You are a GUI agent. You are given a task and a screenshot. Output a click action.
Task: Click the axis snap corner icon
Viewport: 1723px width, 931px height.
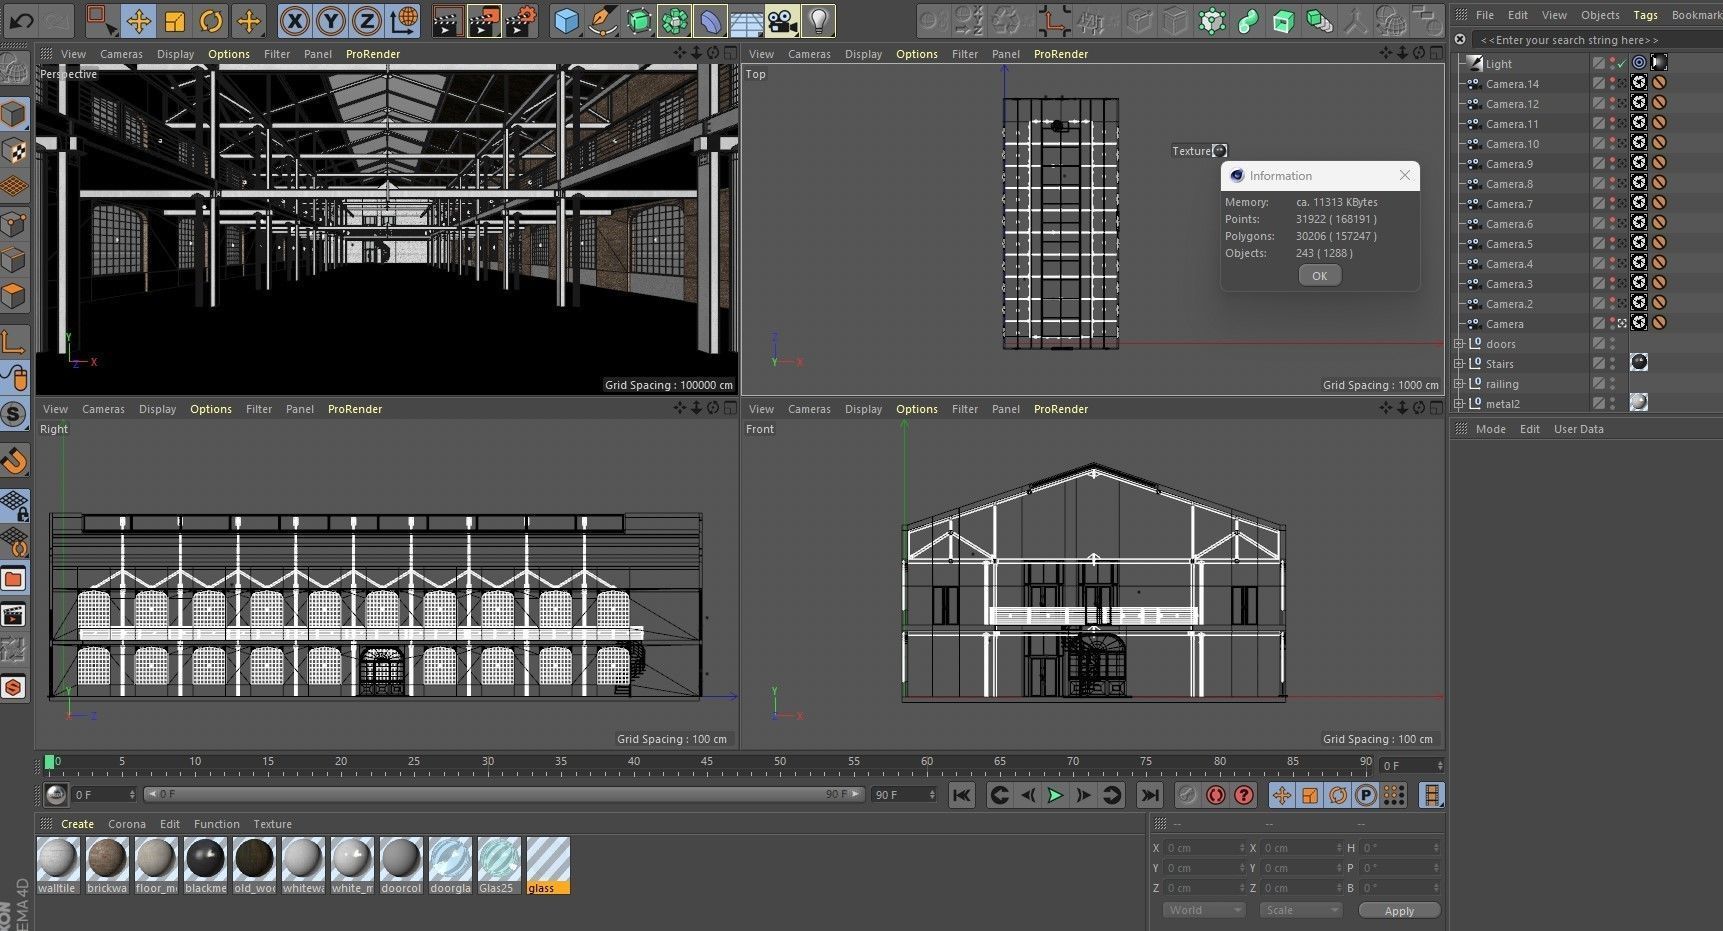pyautogui.click(x=1054, y=20)
